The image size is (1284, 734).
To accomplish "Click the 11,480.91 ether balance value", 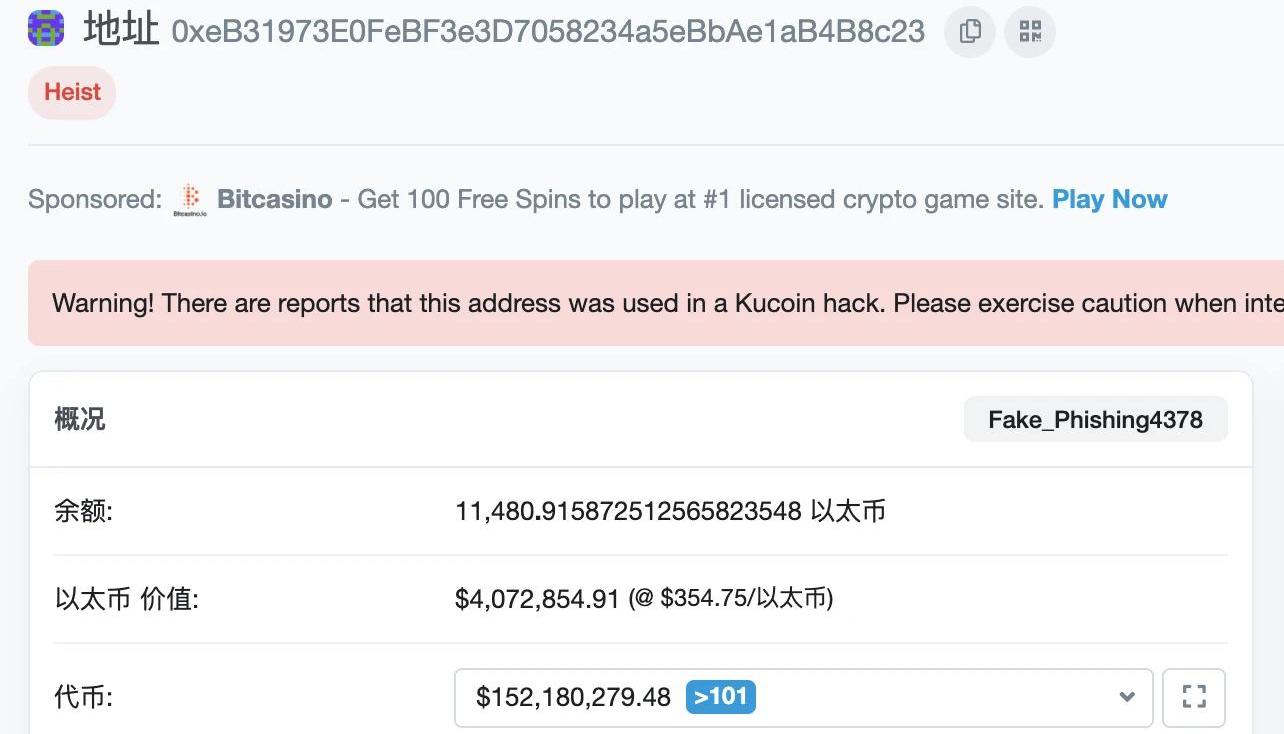I will 628,511.
